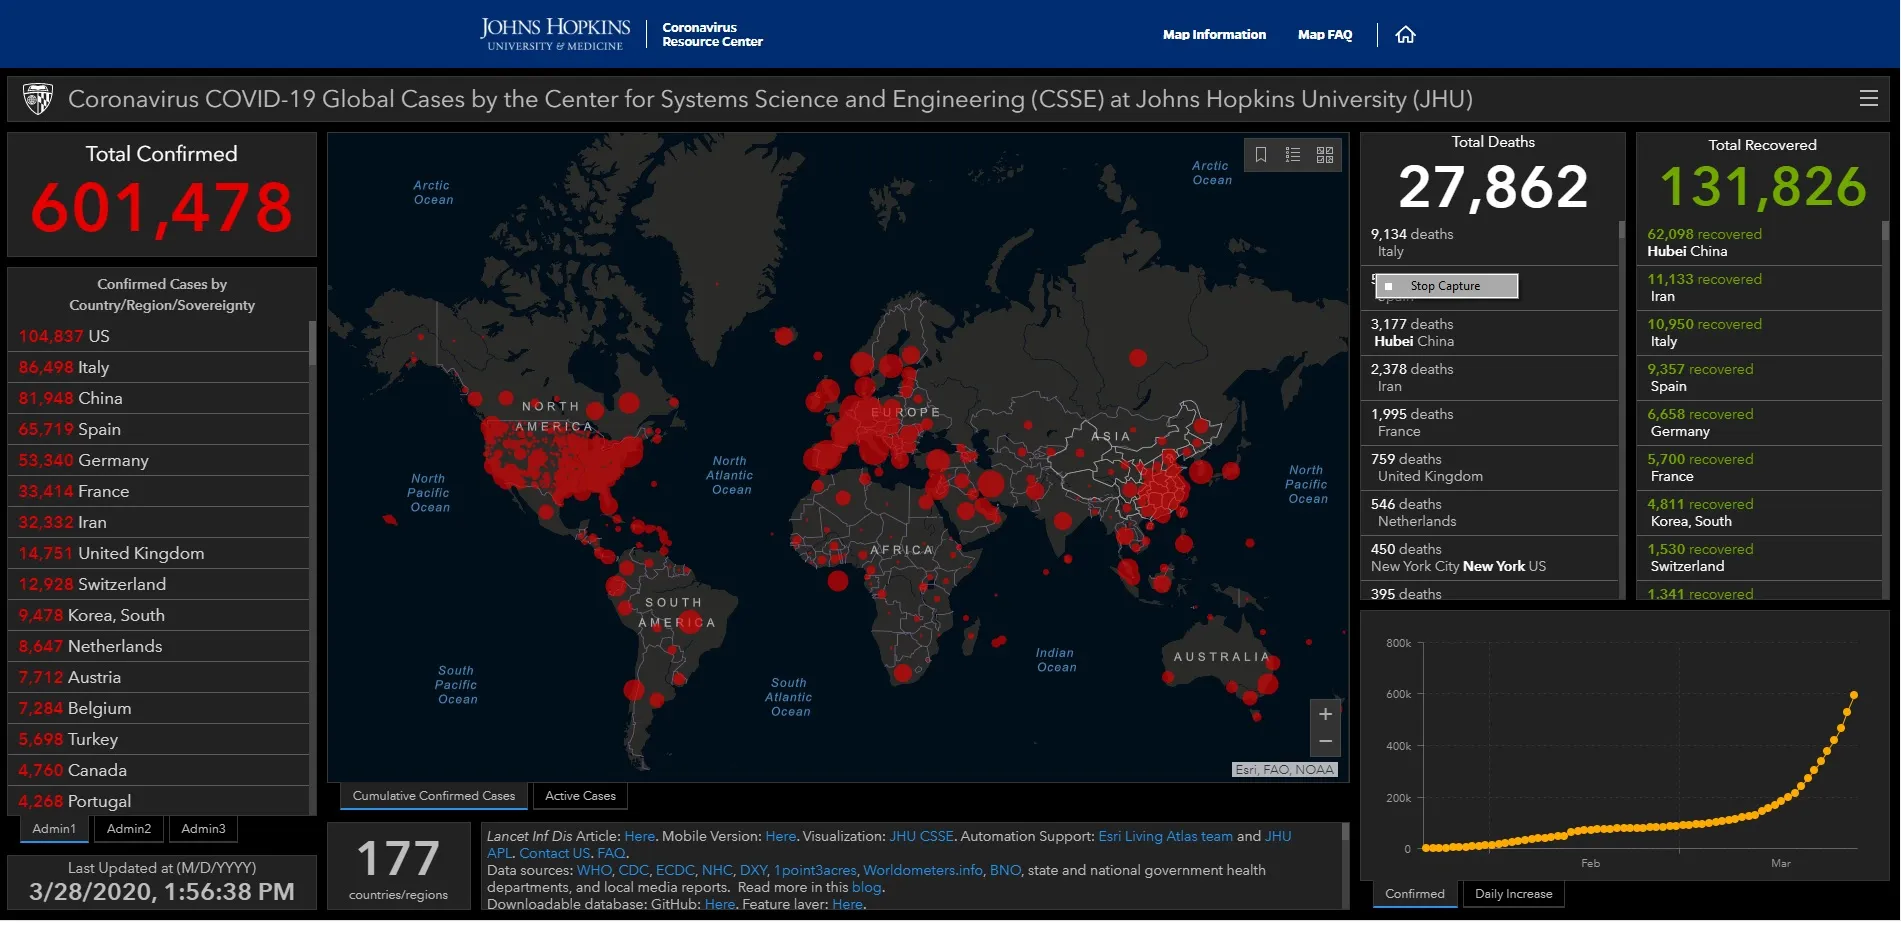Click the 4,811 recovered Korea, South entry
The width and height of the screenshot is (1901, 925).
(x=1760, y=513)
